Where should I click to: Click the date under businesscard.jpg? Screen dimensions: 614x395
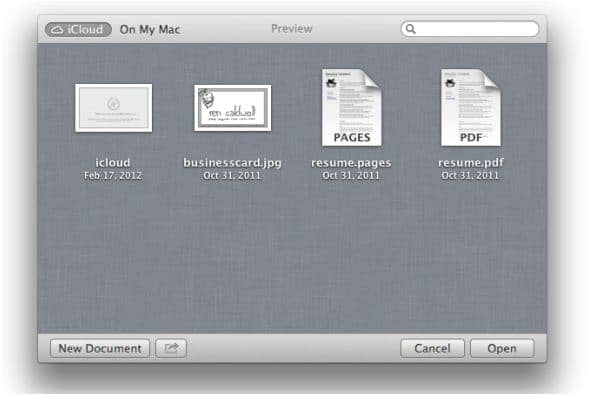pyautogui.click(x=232, y=175)
